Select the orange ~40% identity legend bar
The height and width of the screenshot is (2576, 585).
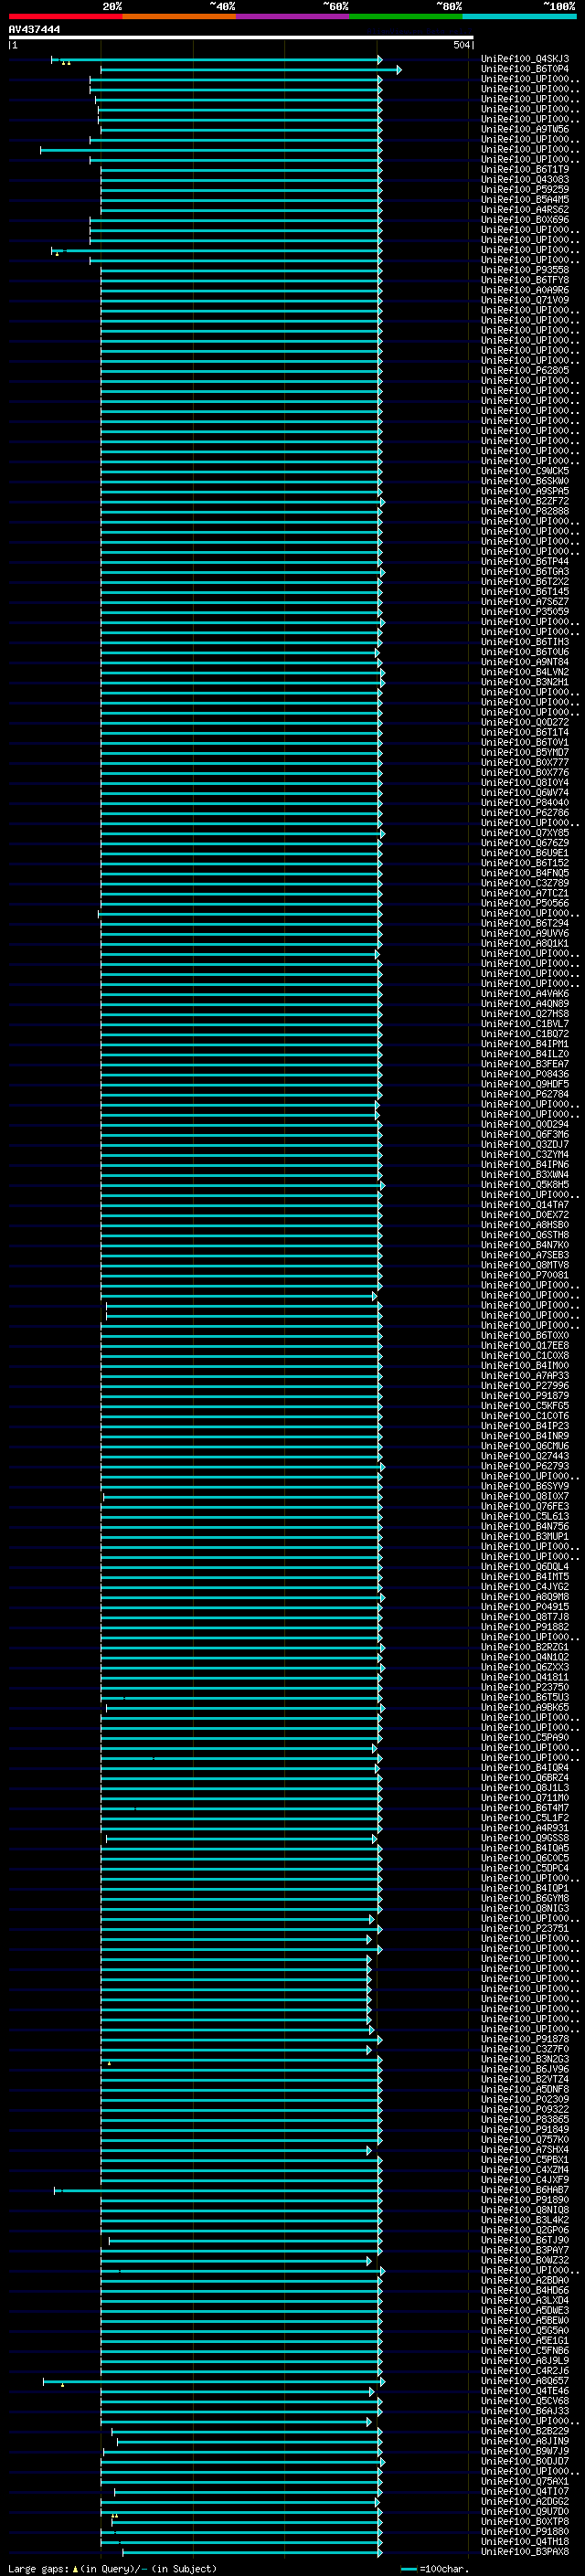pyautogui.click(x=179, y=16)
